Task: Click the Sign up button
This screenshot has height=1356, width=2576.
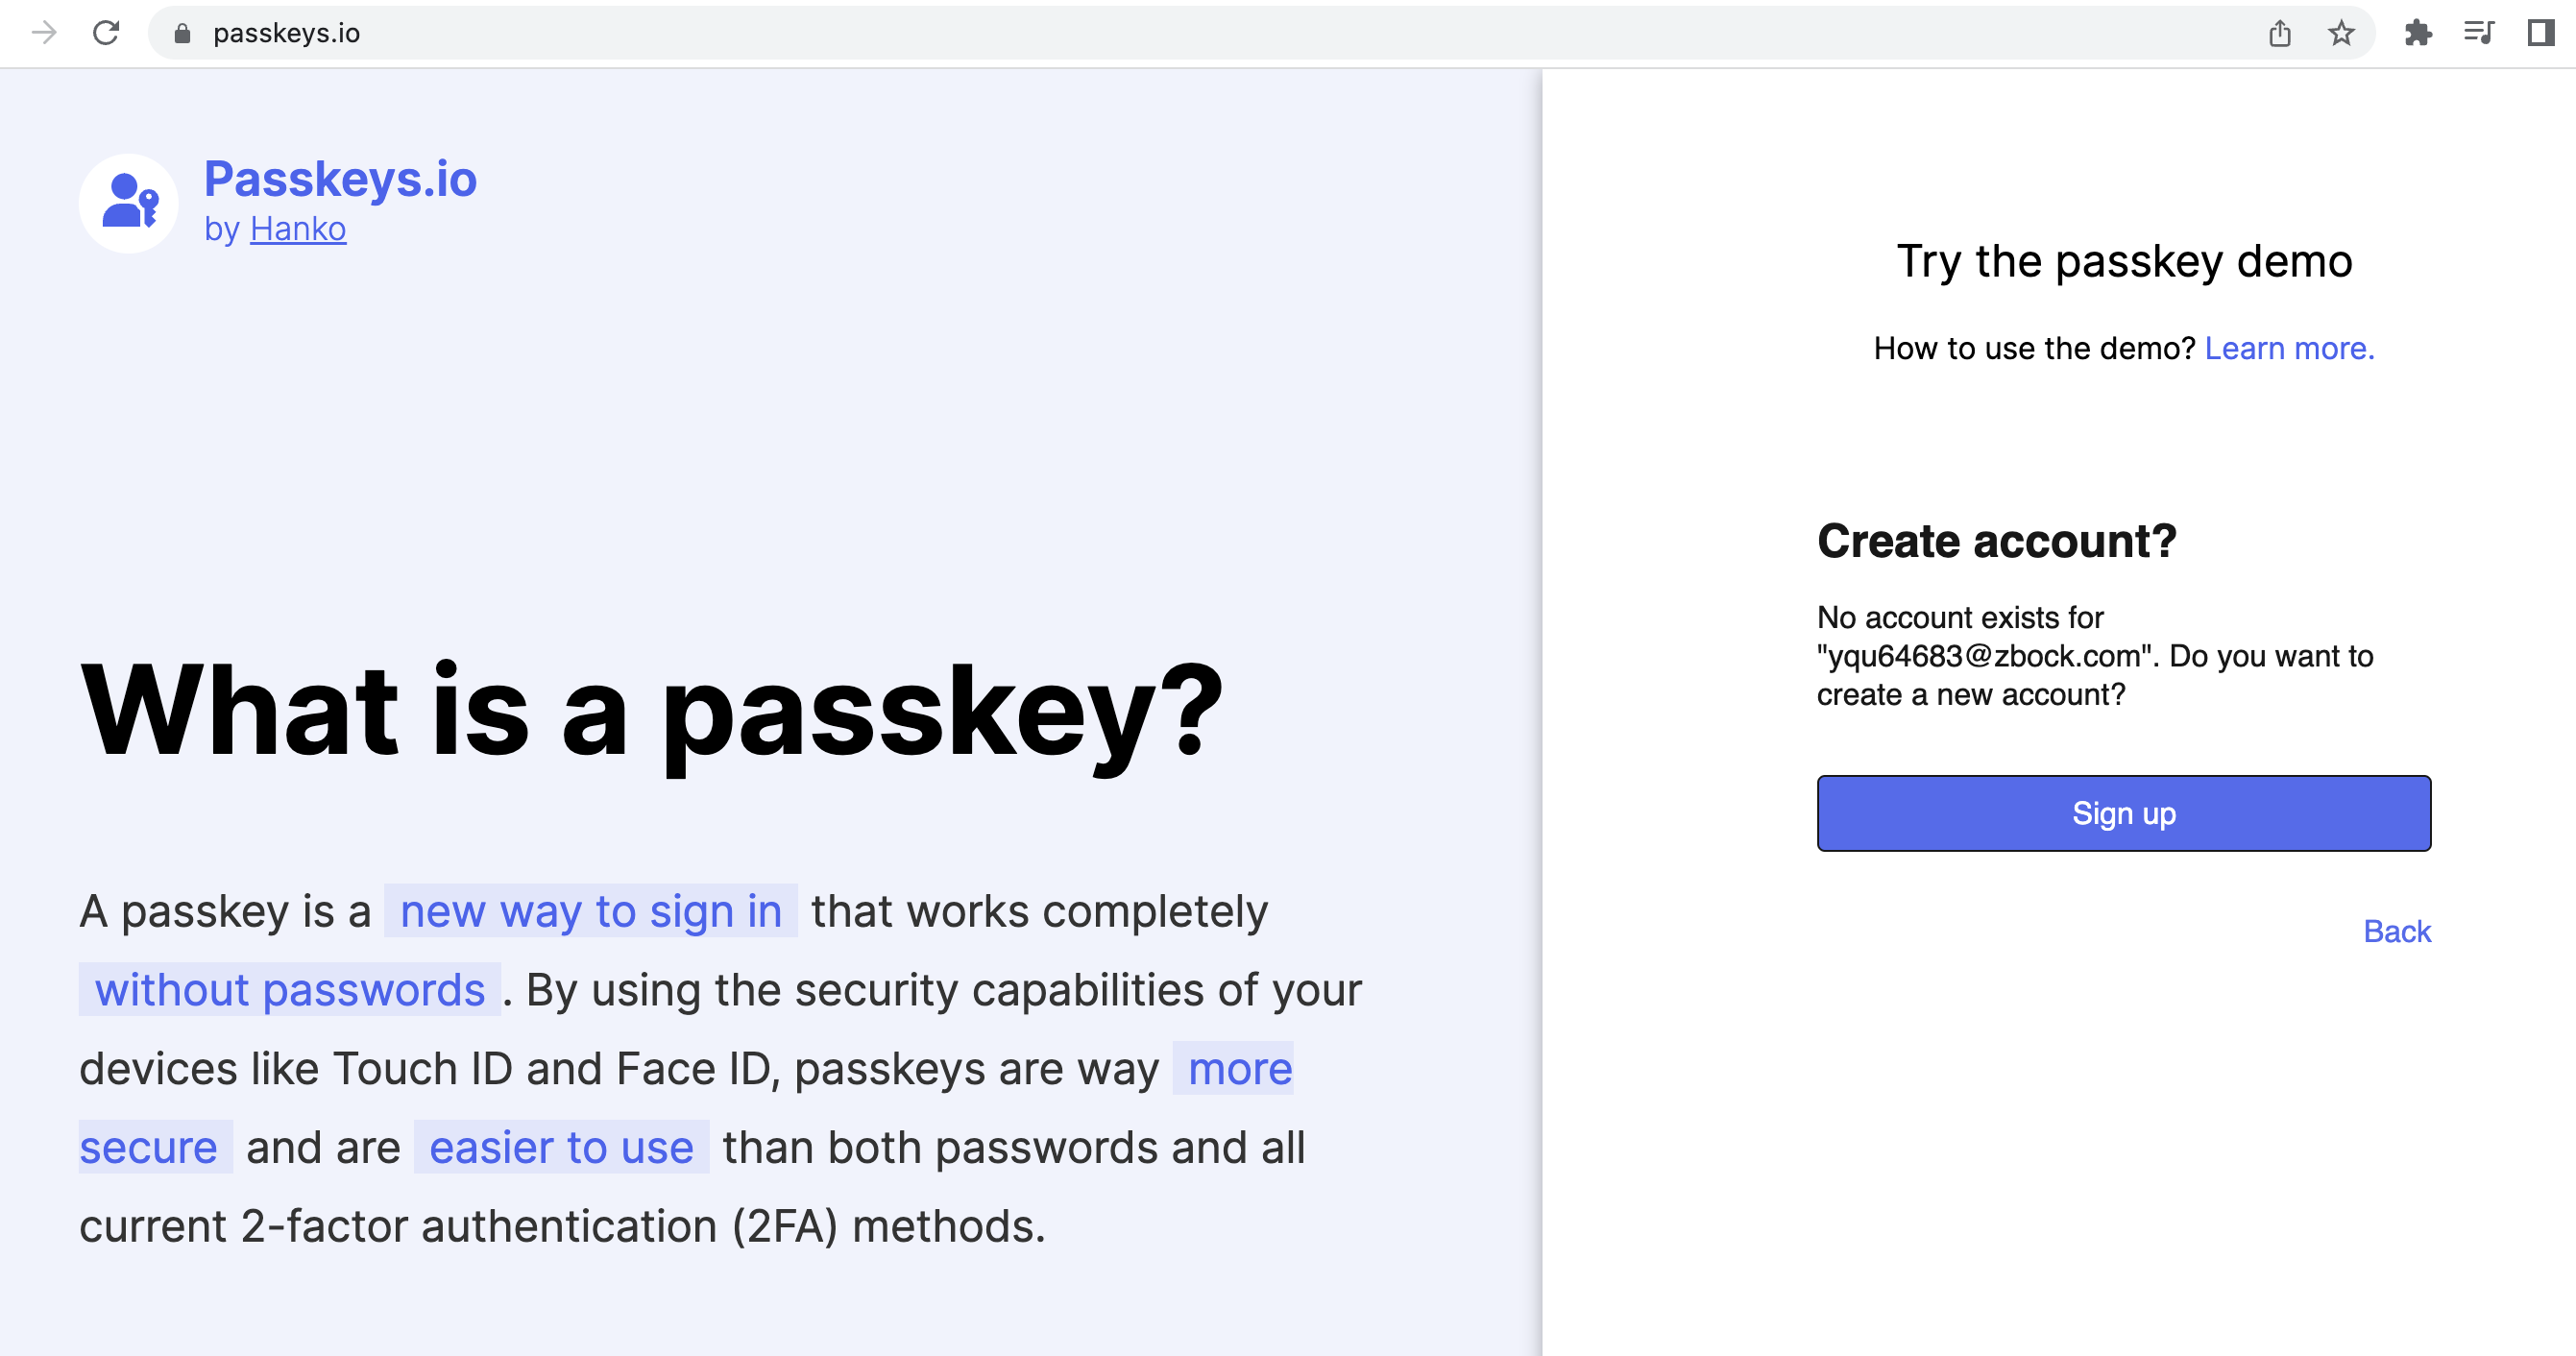Action: [2124, 813]
